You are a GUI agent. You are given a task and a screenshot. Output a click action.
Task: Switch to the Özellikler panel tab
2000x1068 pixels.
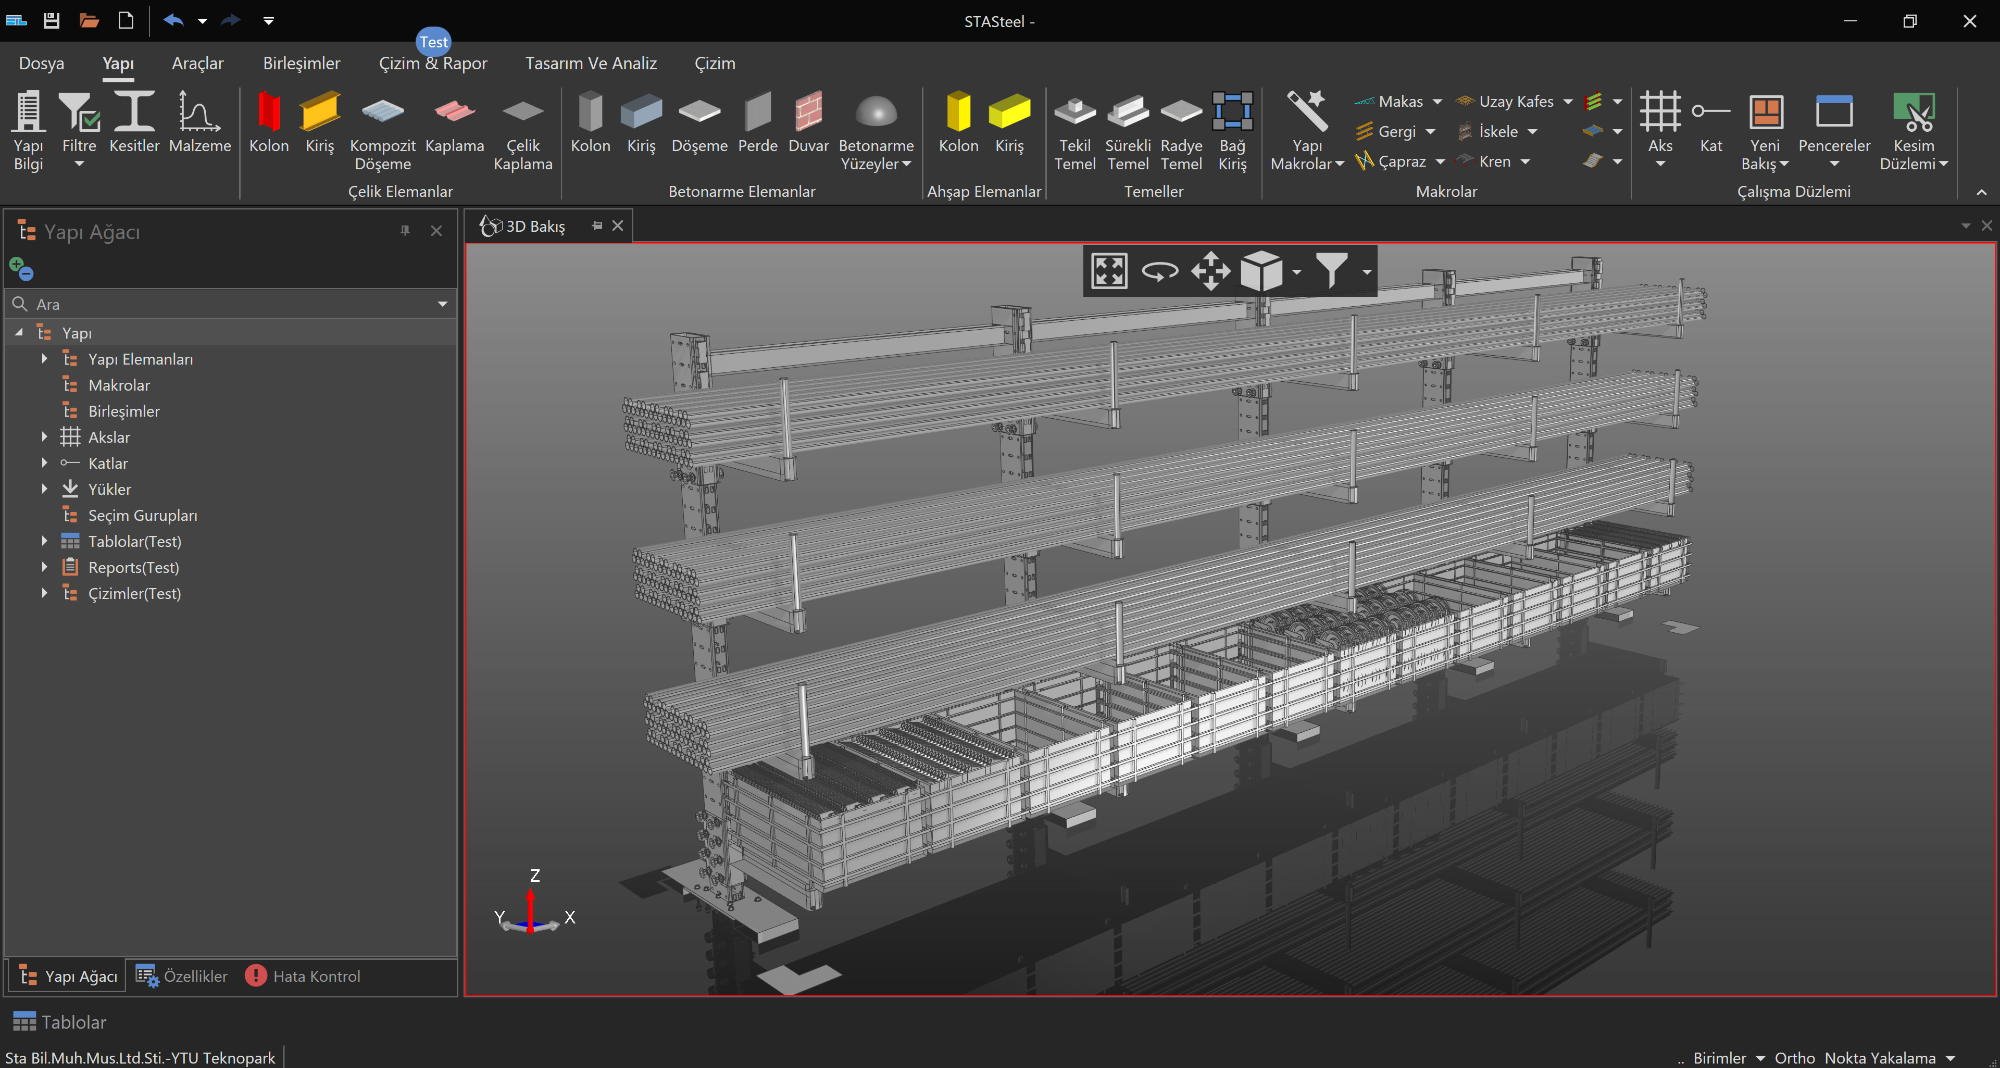pyautogui.click(x=183, y=976)
